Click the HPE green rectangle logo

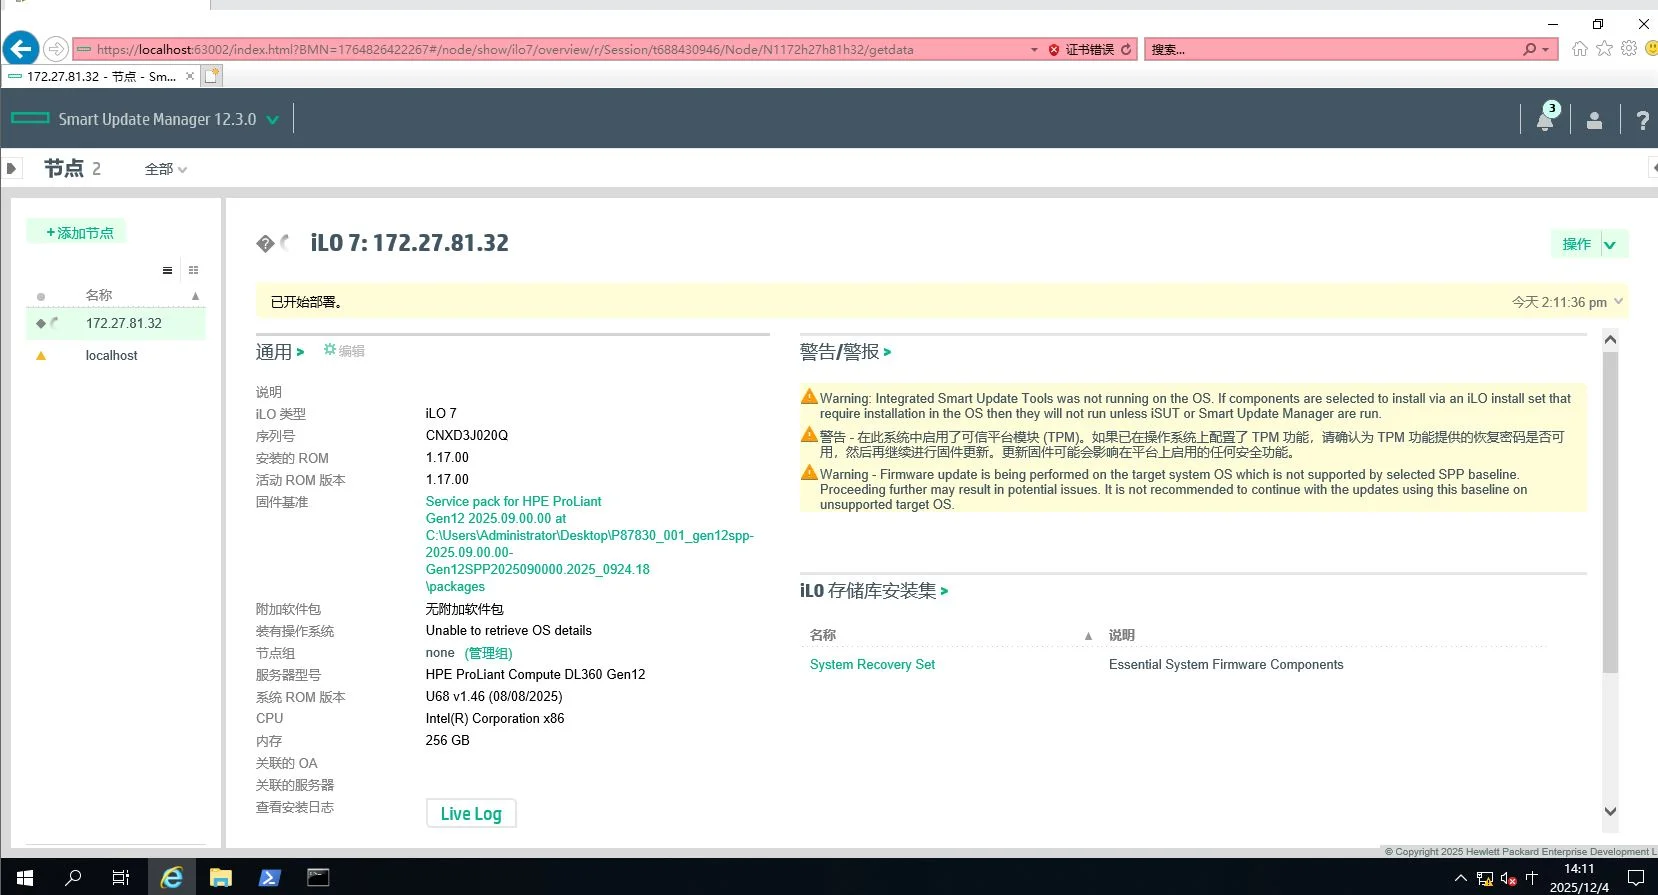30,118
